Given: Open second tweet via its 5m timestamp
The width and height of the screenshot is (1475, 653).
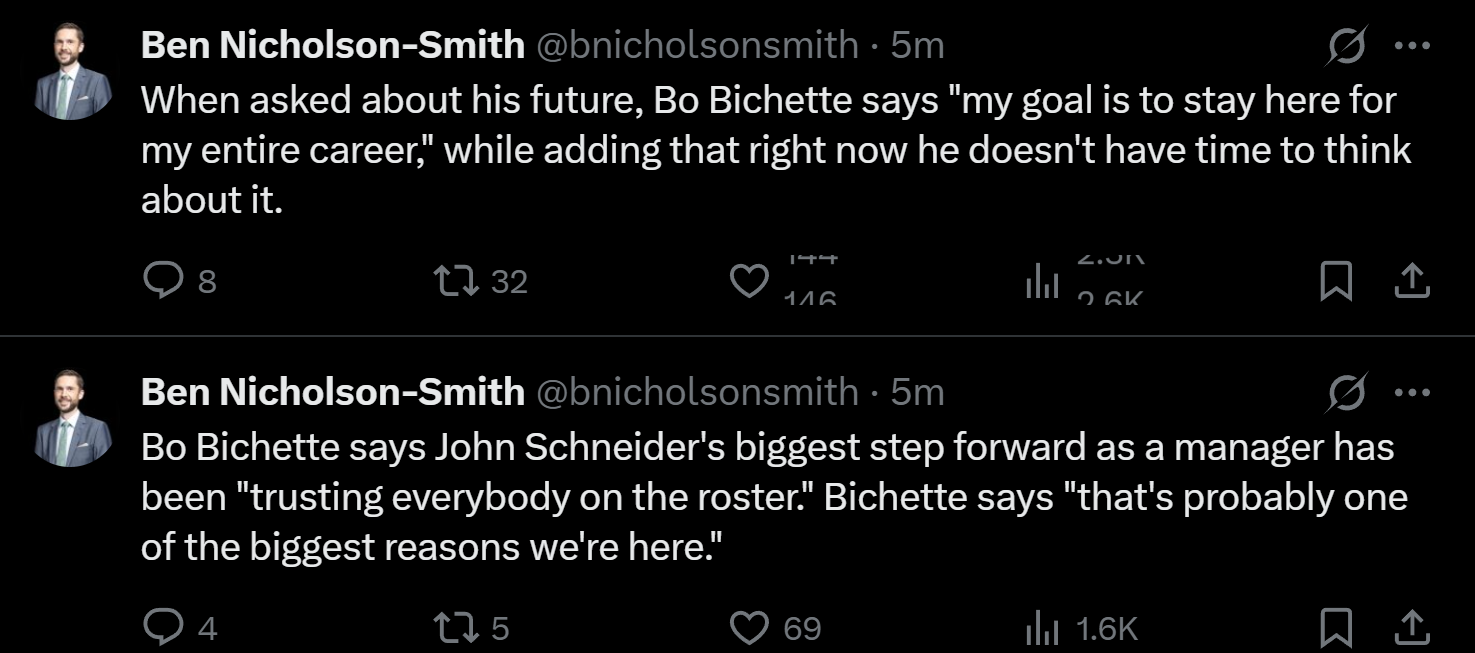Looking at the screenshot, I should (917, 392).
